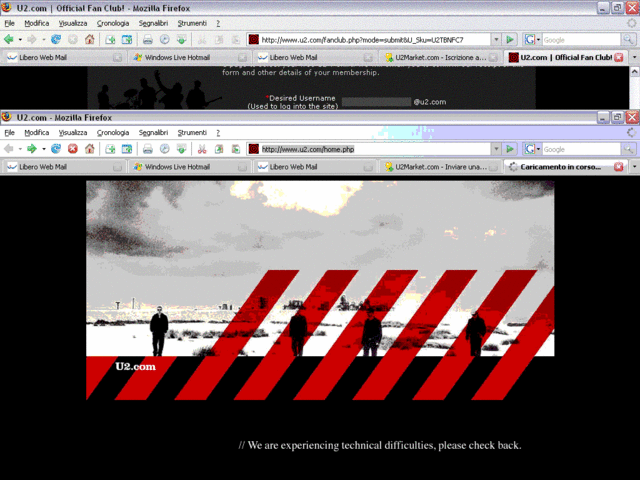
Task: Open new tab icon in Official Fan Club window
Action: point(110,40)
